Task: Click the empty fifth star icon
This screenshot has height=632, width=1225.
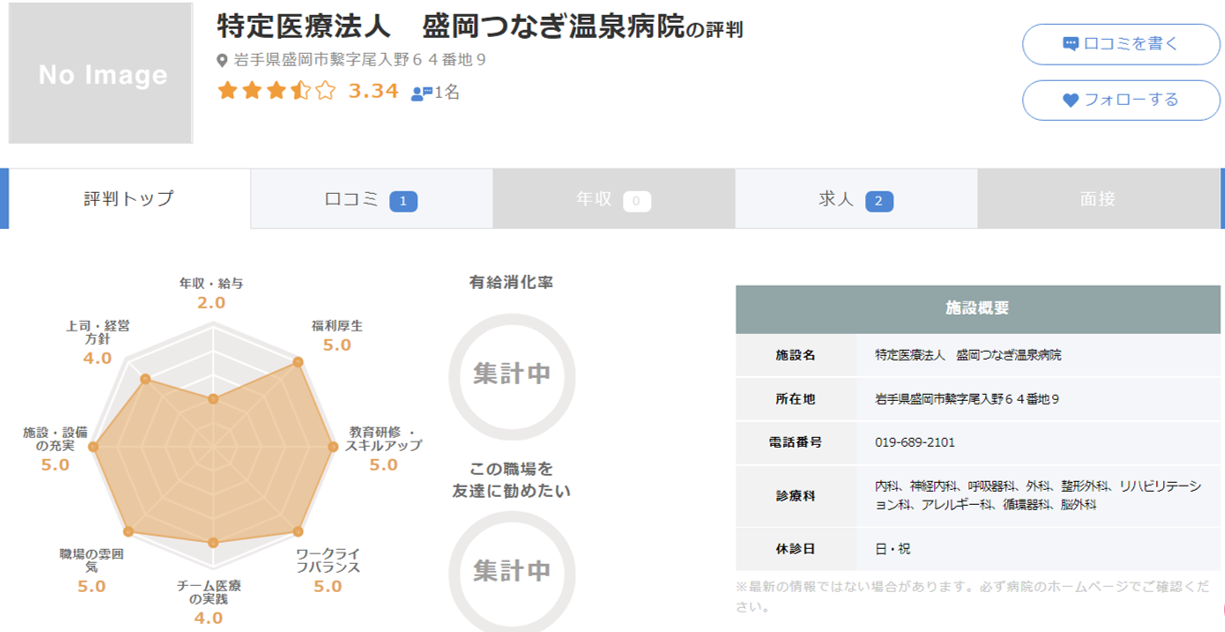Action: pos(323,91)
